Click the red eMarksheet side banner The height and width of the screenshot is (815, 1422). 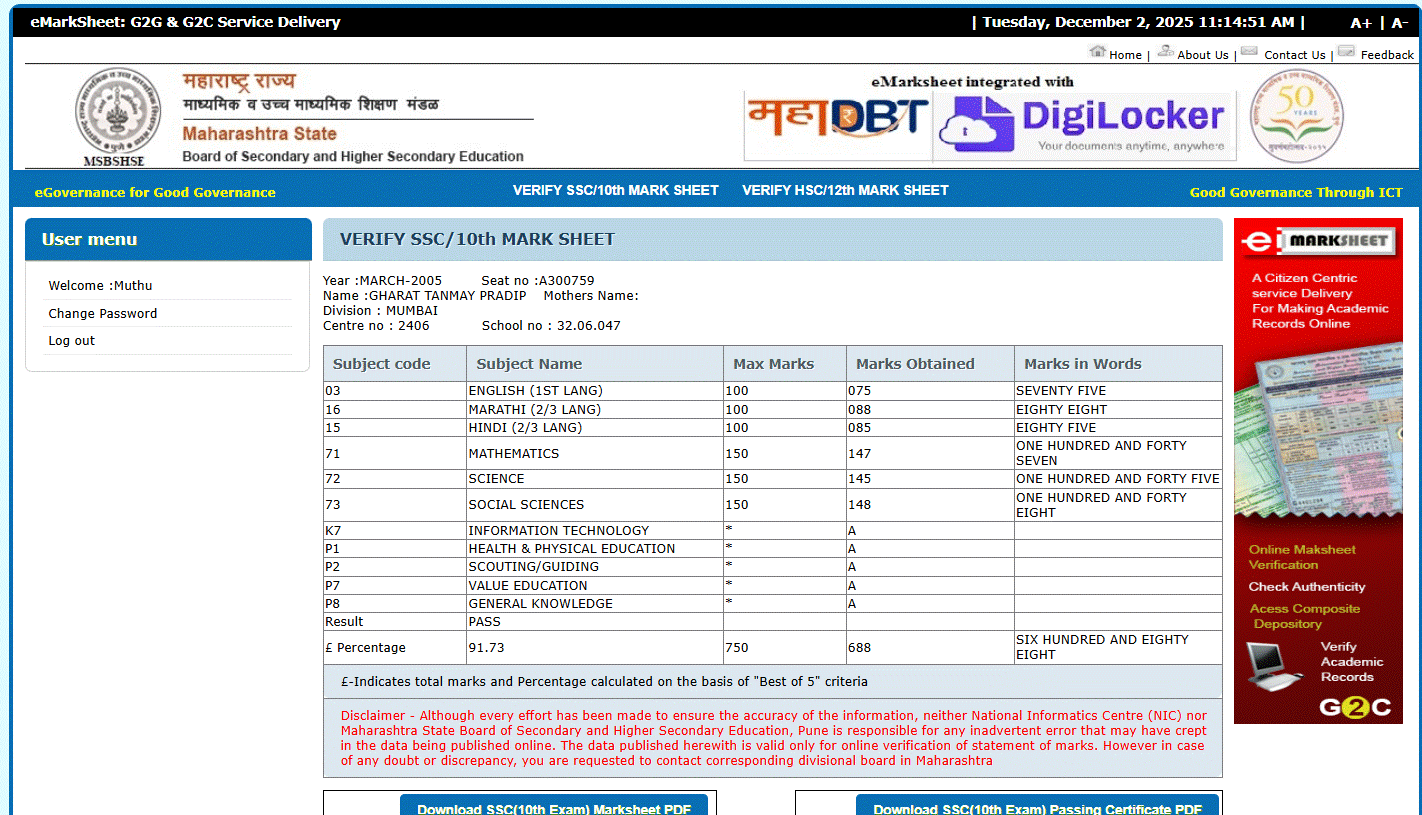(1317, 470)
